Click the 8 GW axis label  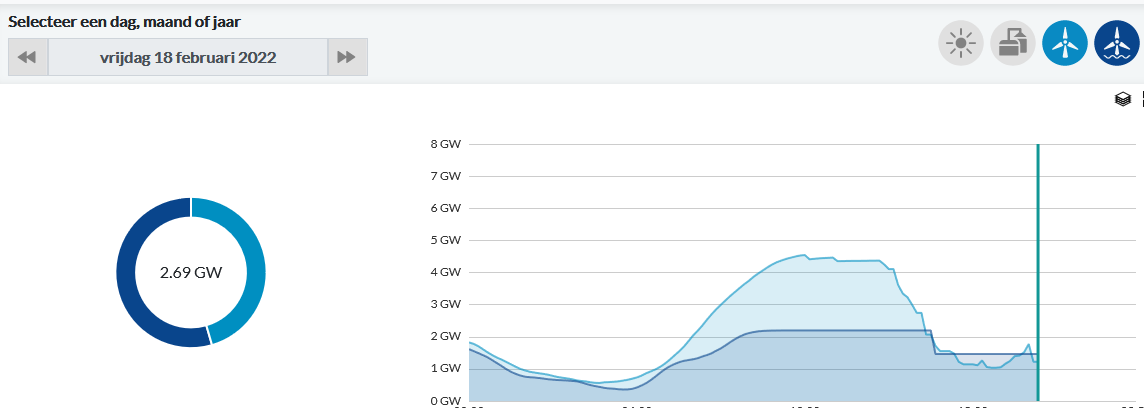(445, 144)
